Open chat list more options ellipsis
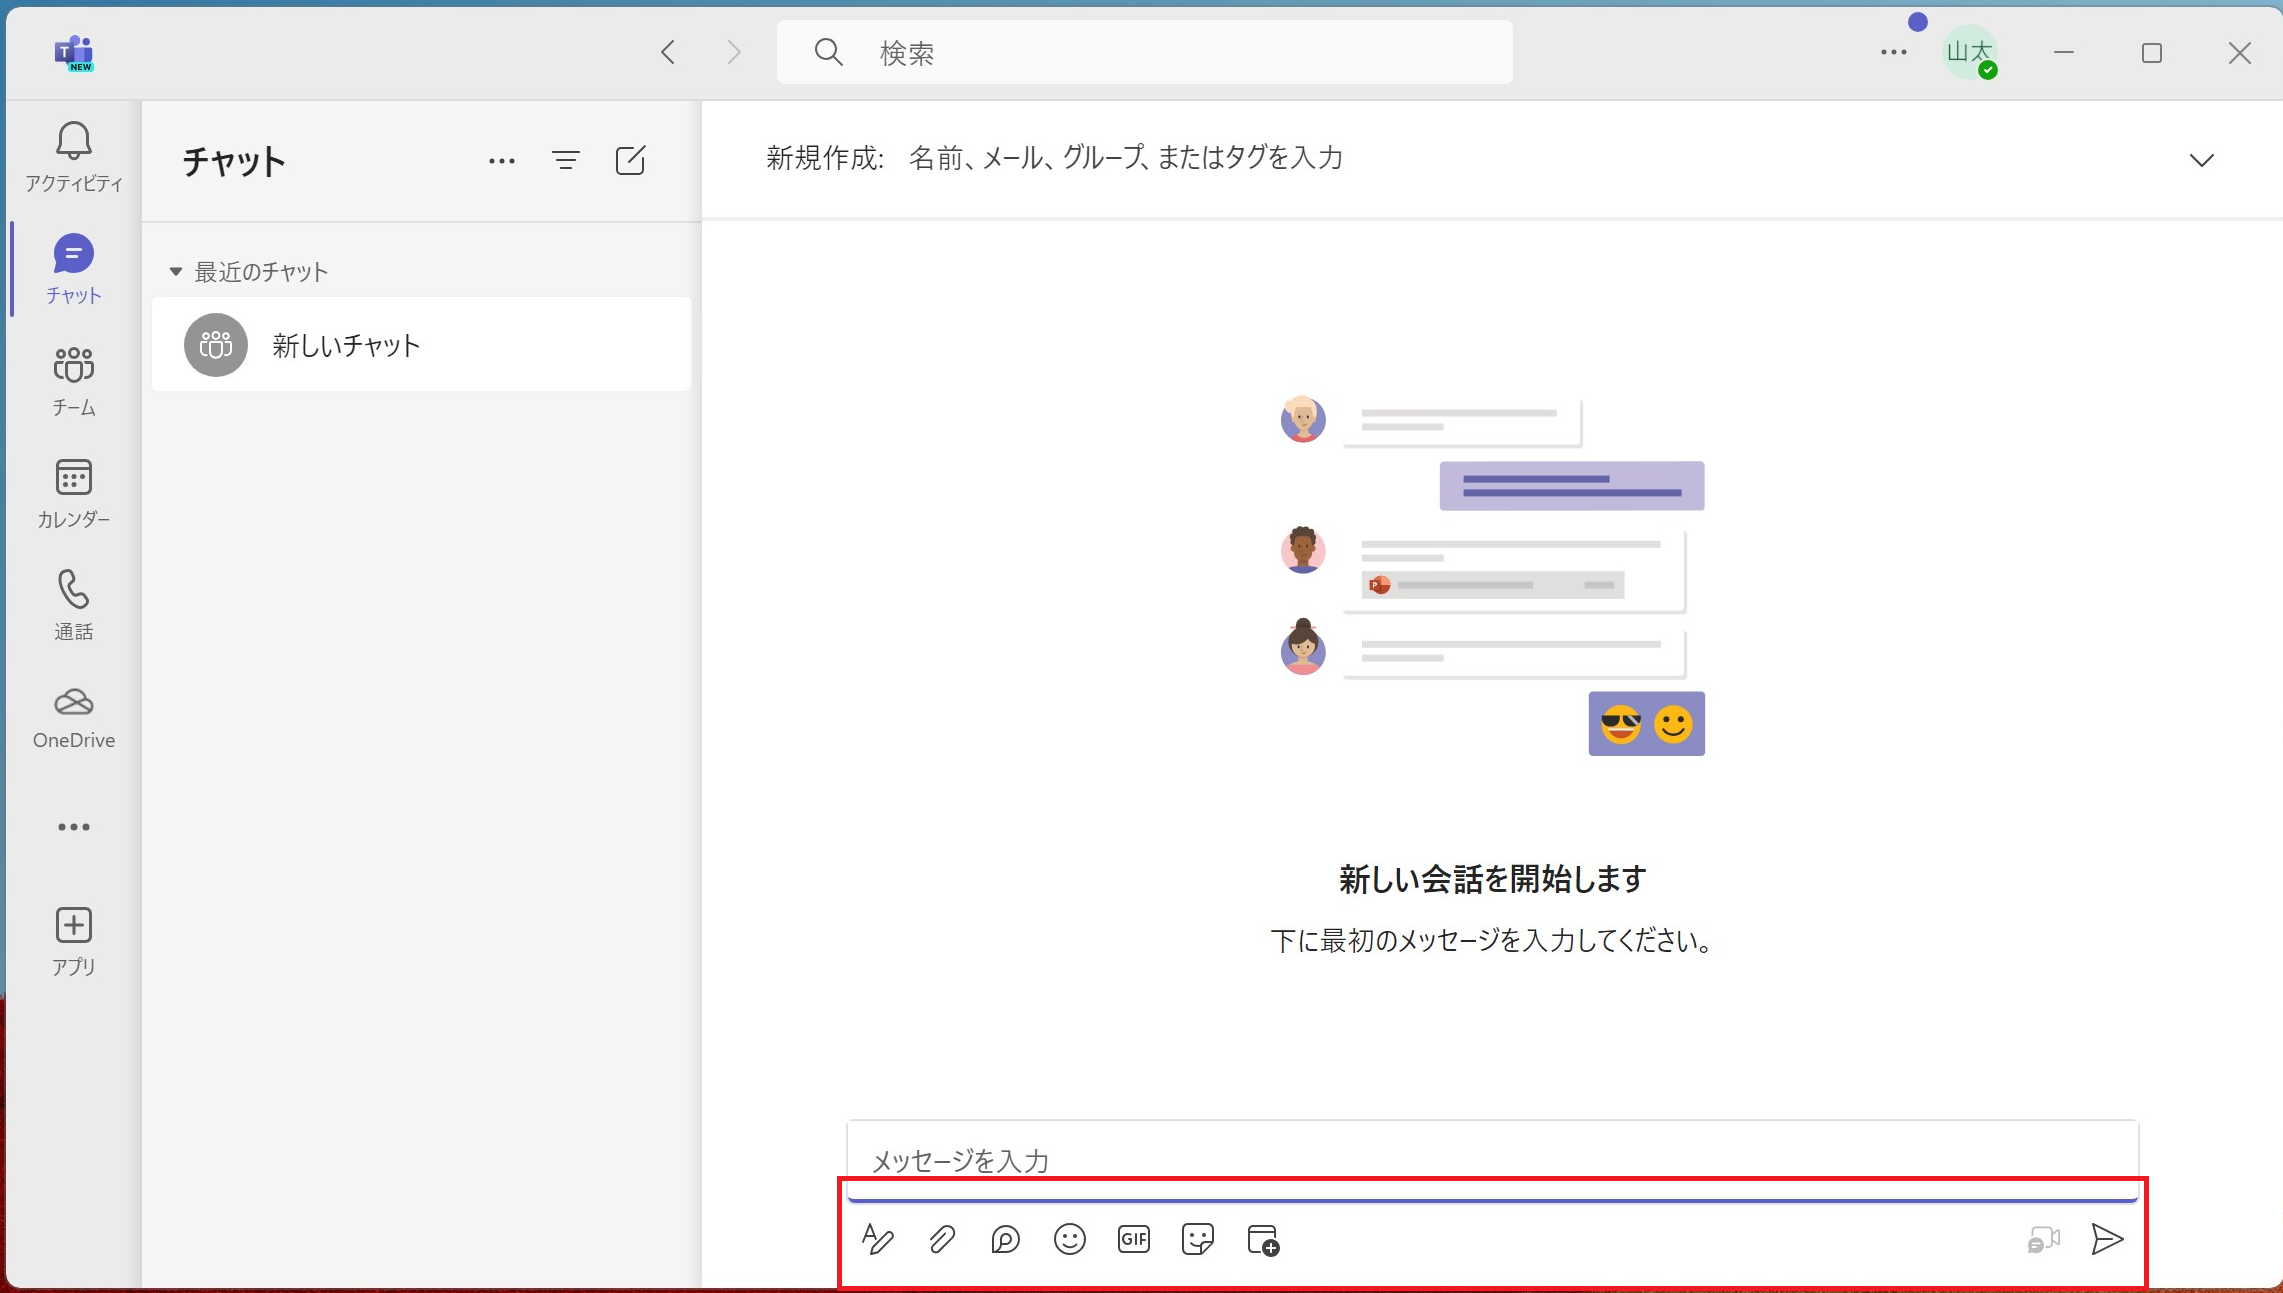This screenshot has height=1293, width=2283. (502, 161)
